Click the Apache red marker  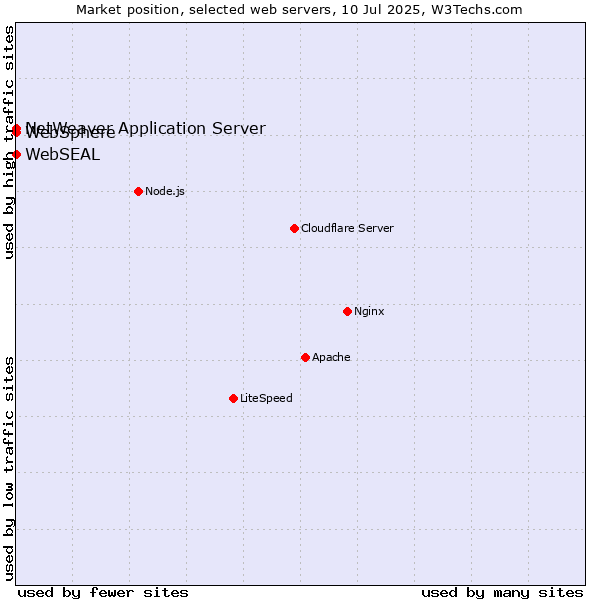pyautogui.click(x=305, y=357)
